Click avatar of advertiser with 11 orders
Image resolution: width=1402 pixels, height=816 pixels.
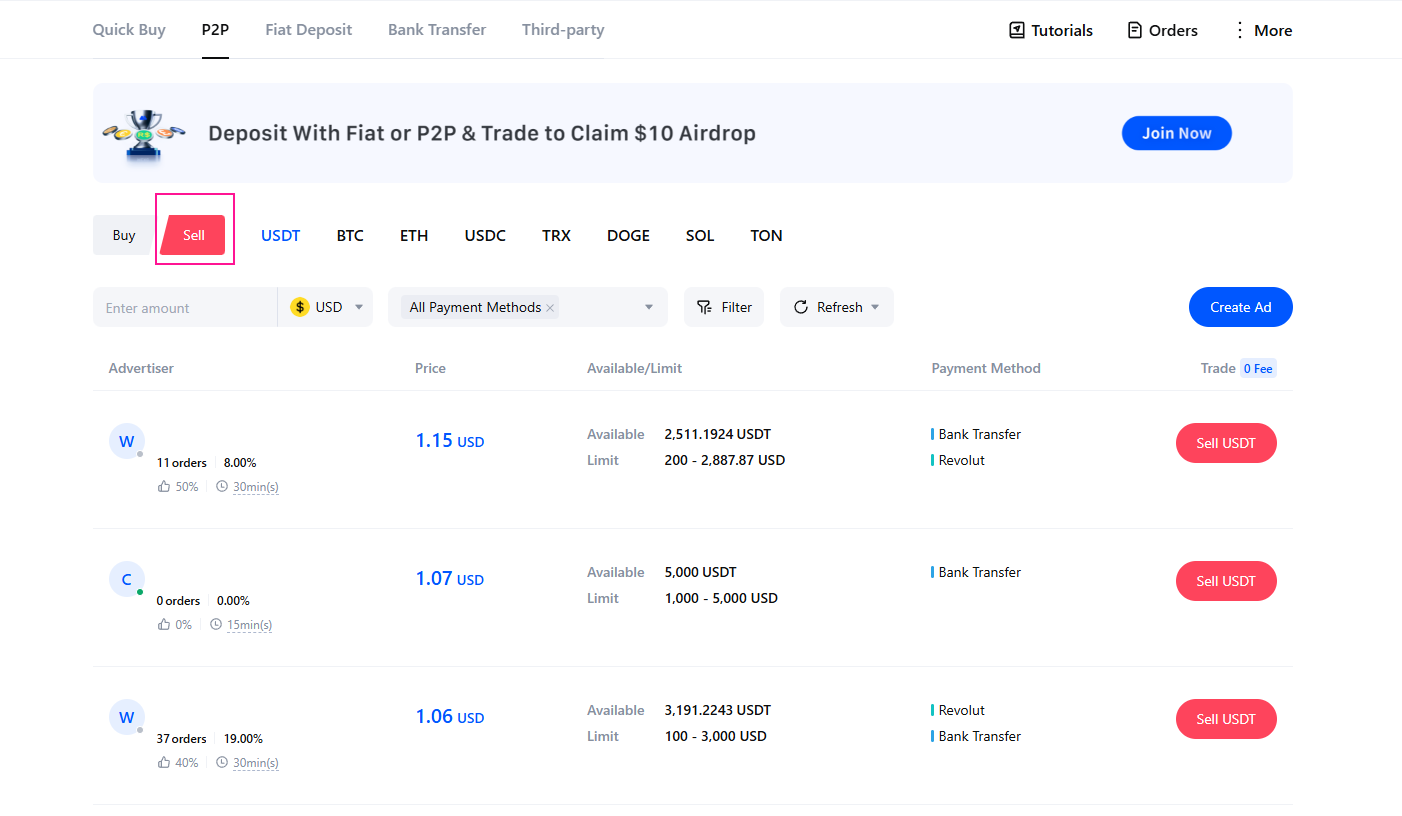click(126, 441)
